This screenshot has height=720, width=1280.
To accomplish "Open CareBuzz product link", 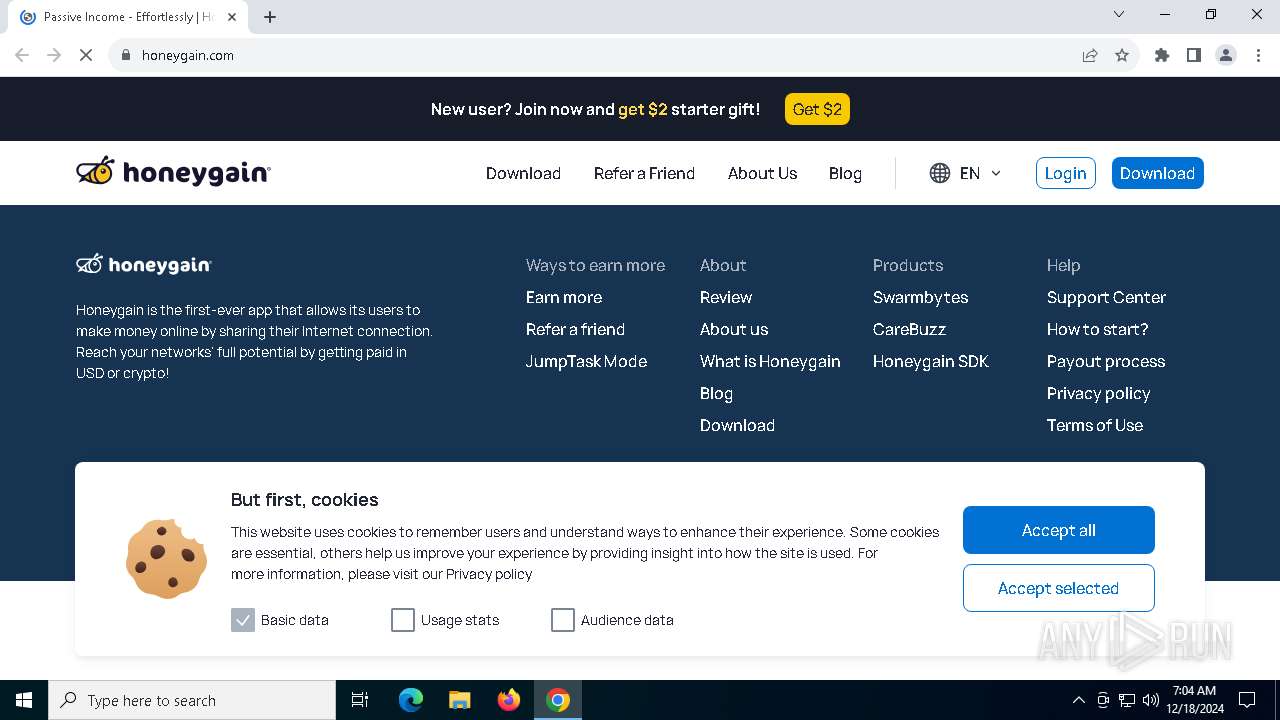I will pos(909,329).
